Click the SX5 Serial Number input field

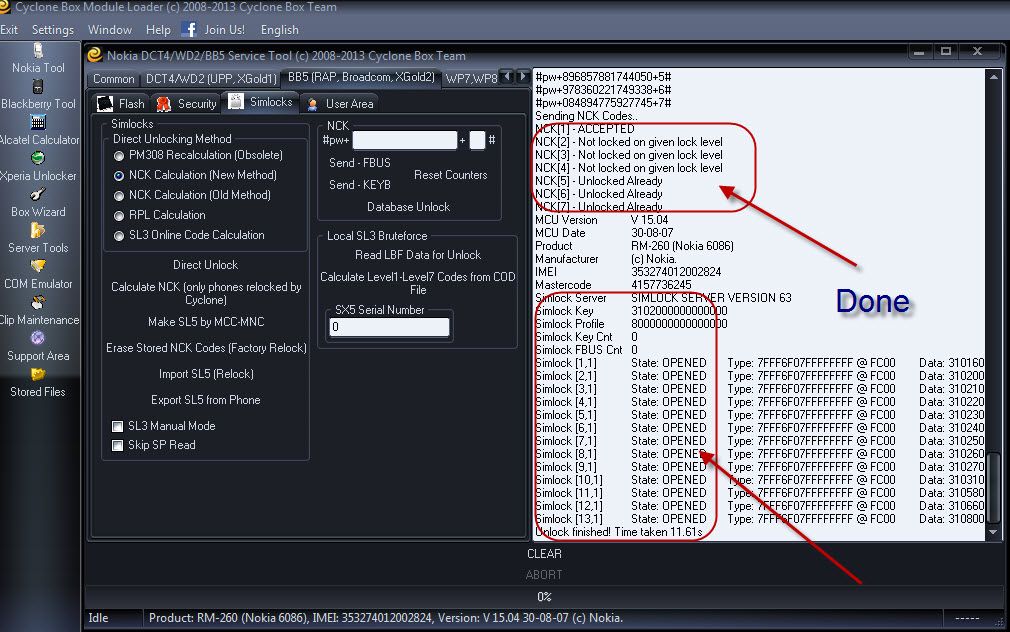coord(389,327)
